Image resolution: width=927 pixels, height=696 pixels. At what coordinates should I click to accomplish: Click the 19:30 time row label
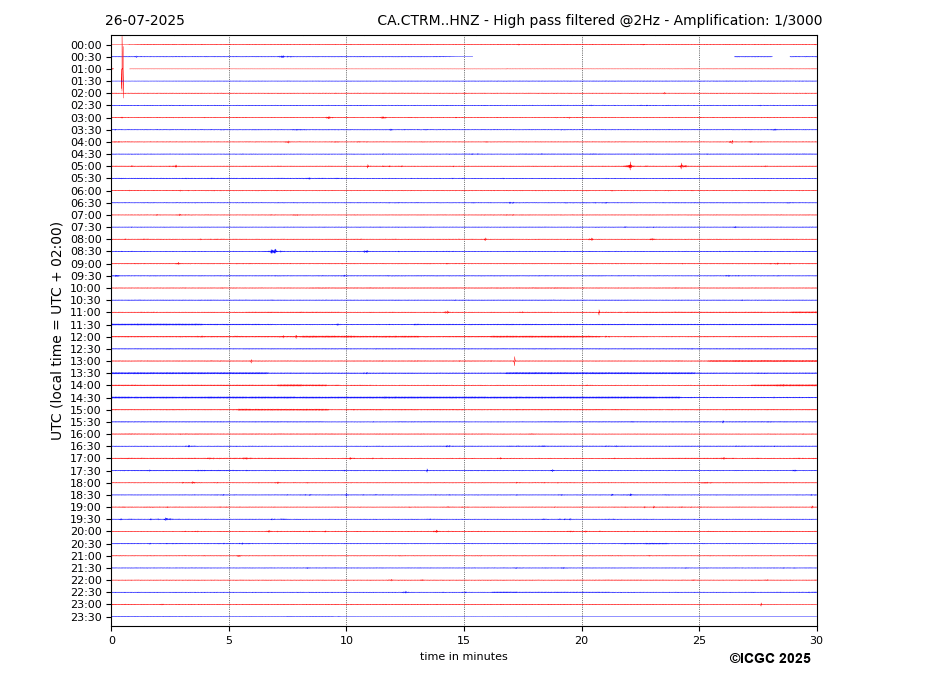tap(86, 520)
